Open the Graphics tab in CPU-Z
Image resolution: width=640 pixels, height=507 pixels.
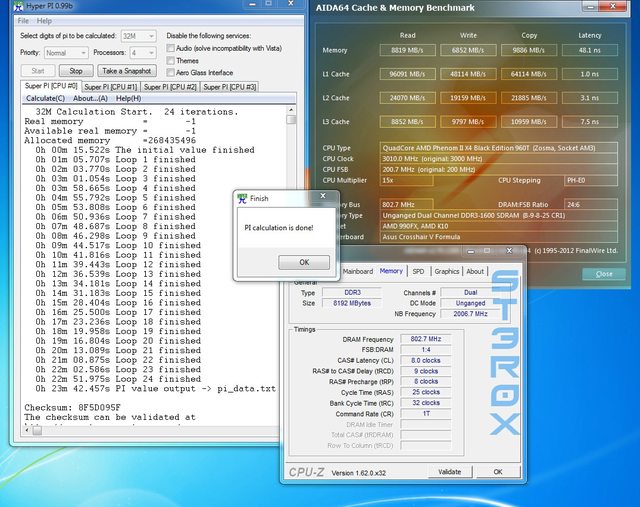click(447, 271)
